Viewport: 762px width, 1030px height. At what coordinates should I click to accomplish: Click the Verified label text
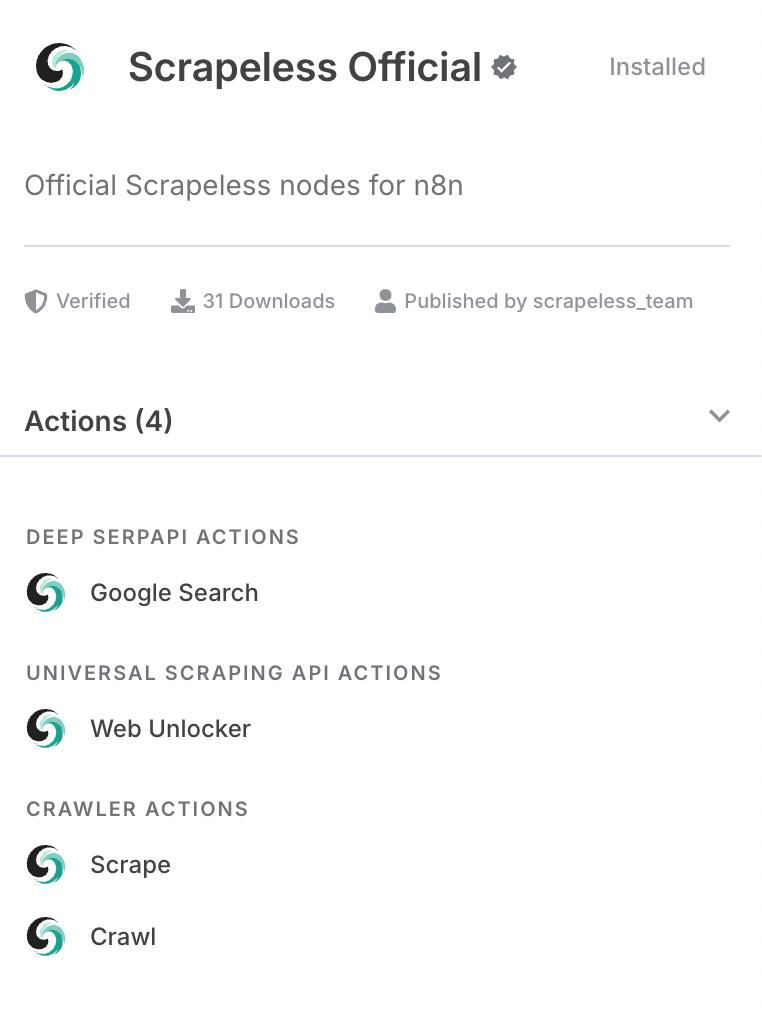[x=93, y=301]
